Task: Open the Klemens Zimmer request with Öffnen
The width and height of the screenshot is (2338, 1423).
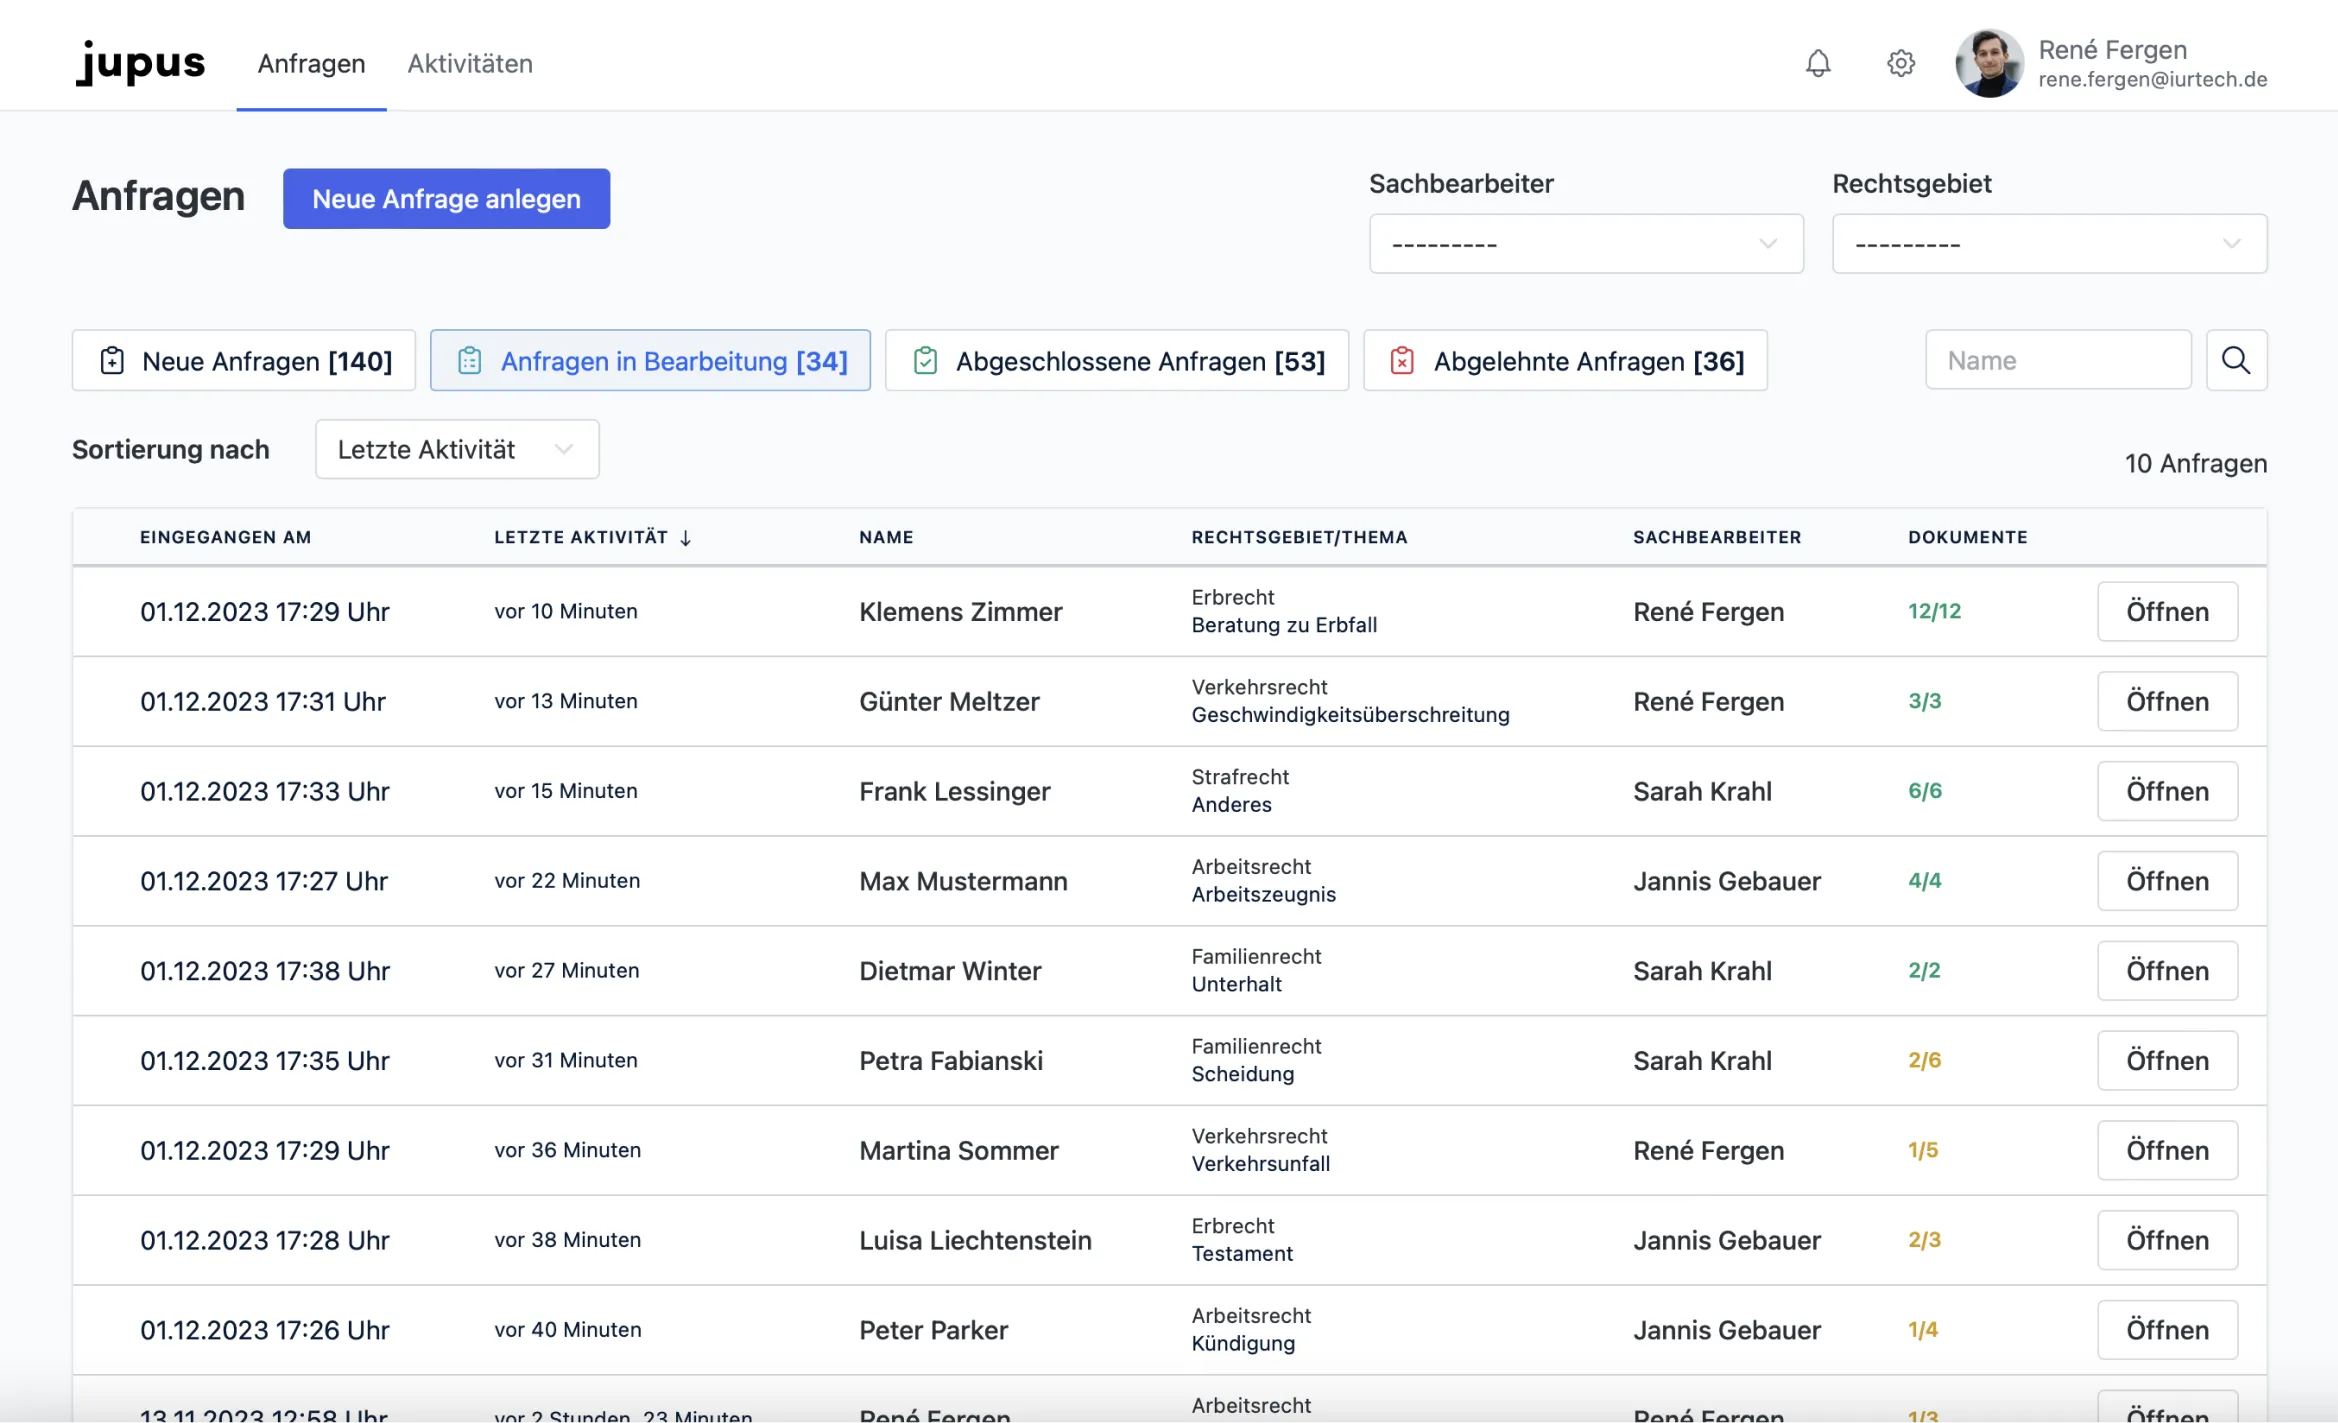Action: [x=2166, y=611]
